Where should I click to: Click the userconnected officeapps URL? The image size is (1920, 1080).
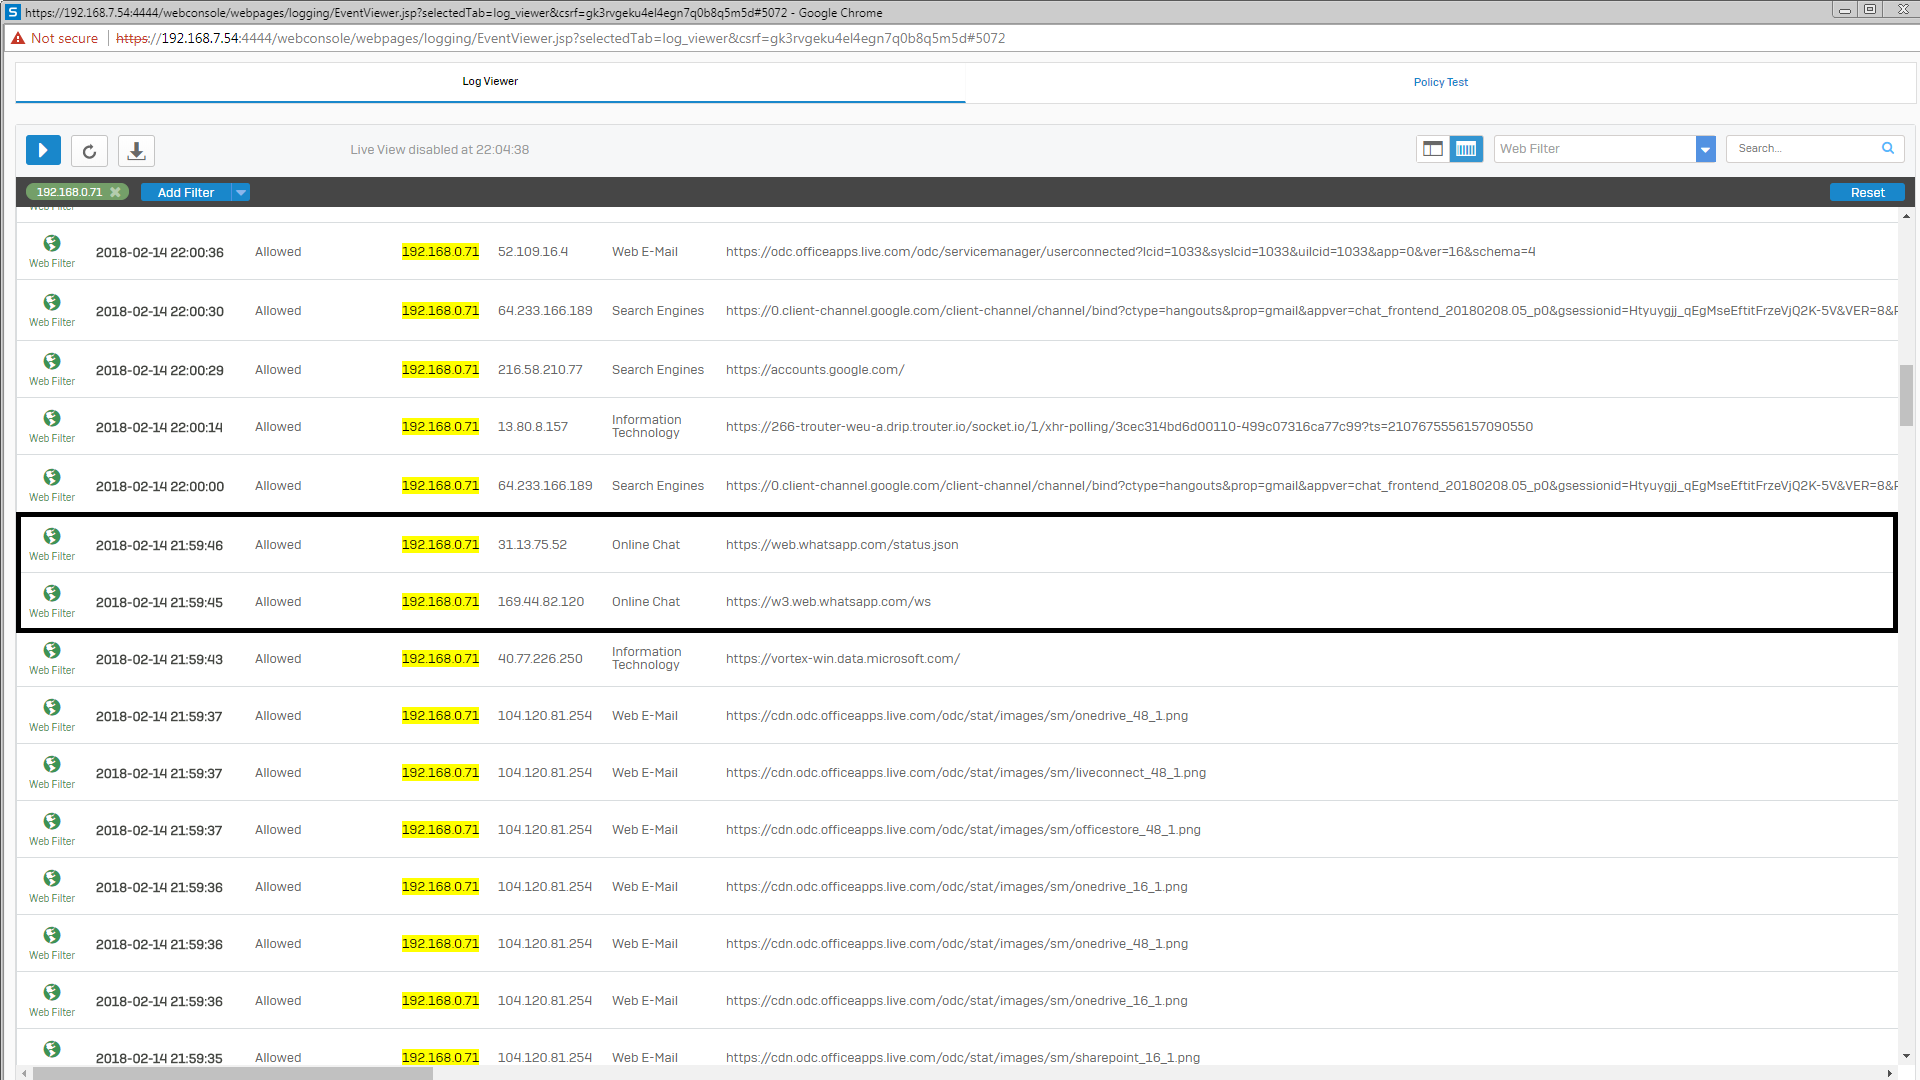coord(1131,252)
